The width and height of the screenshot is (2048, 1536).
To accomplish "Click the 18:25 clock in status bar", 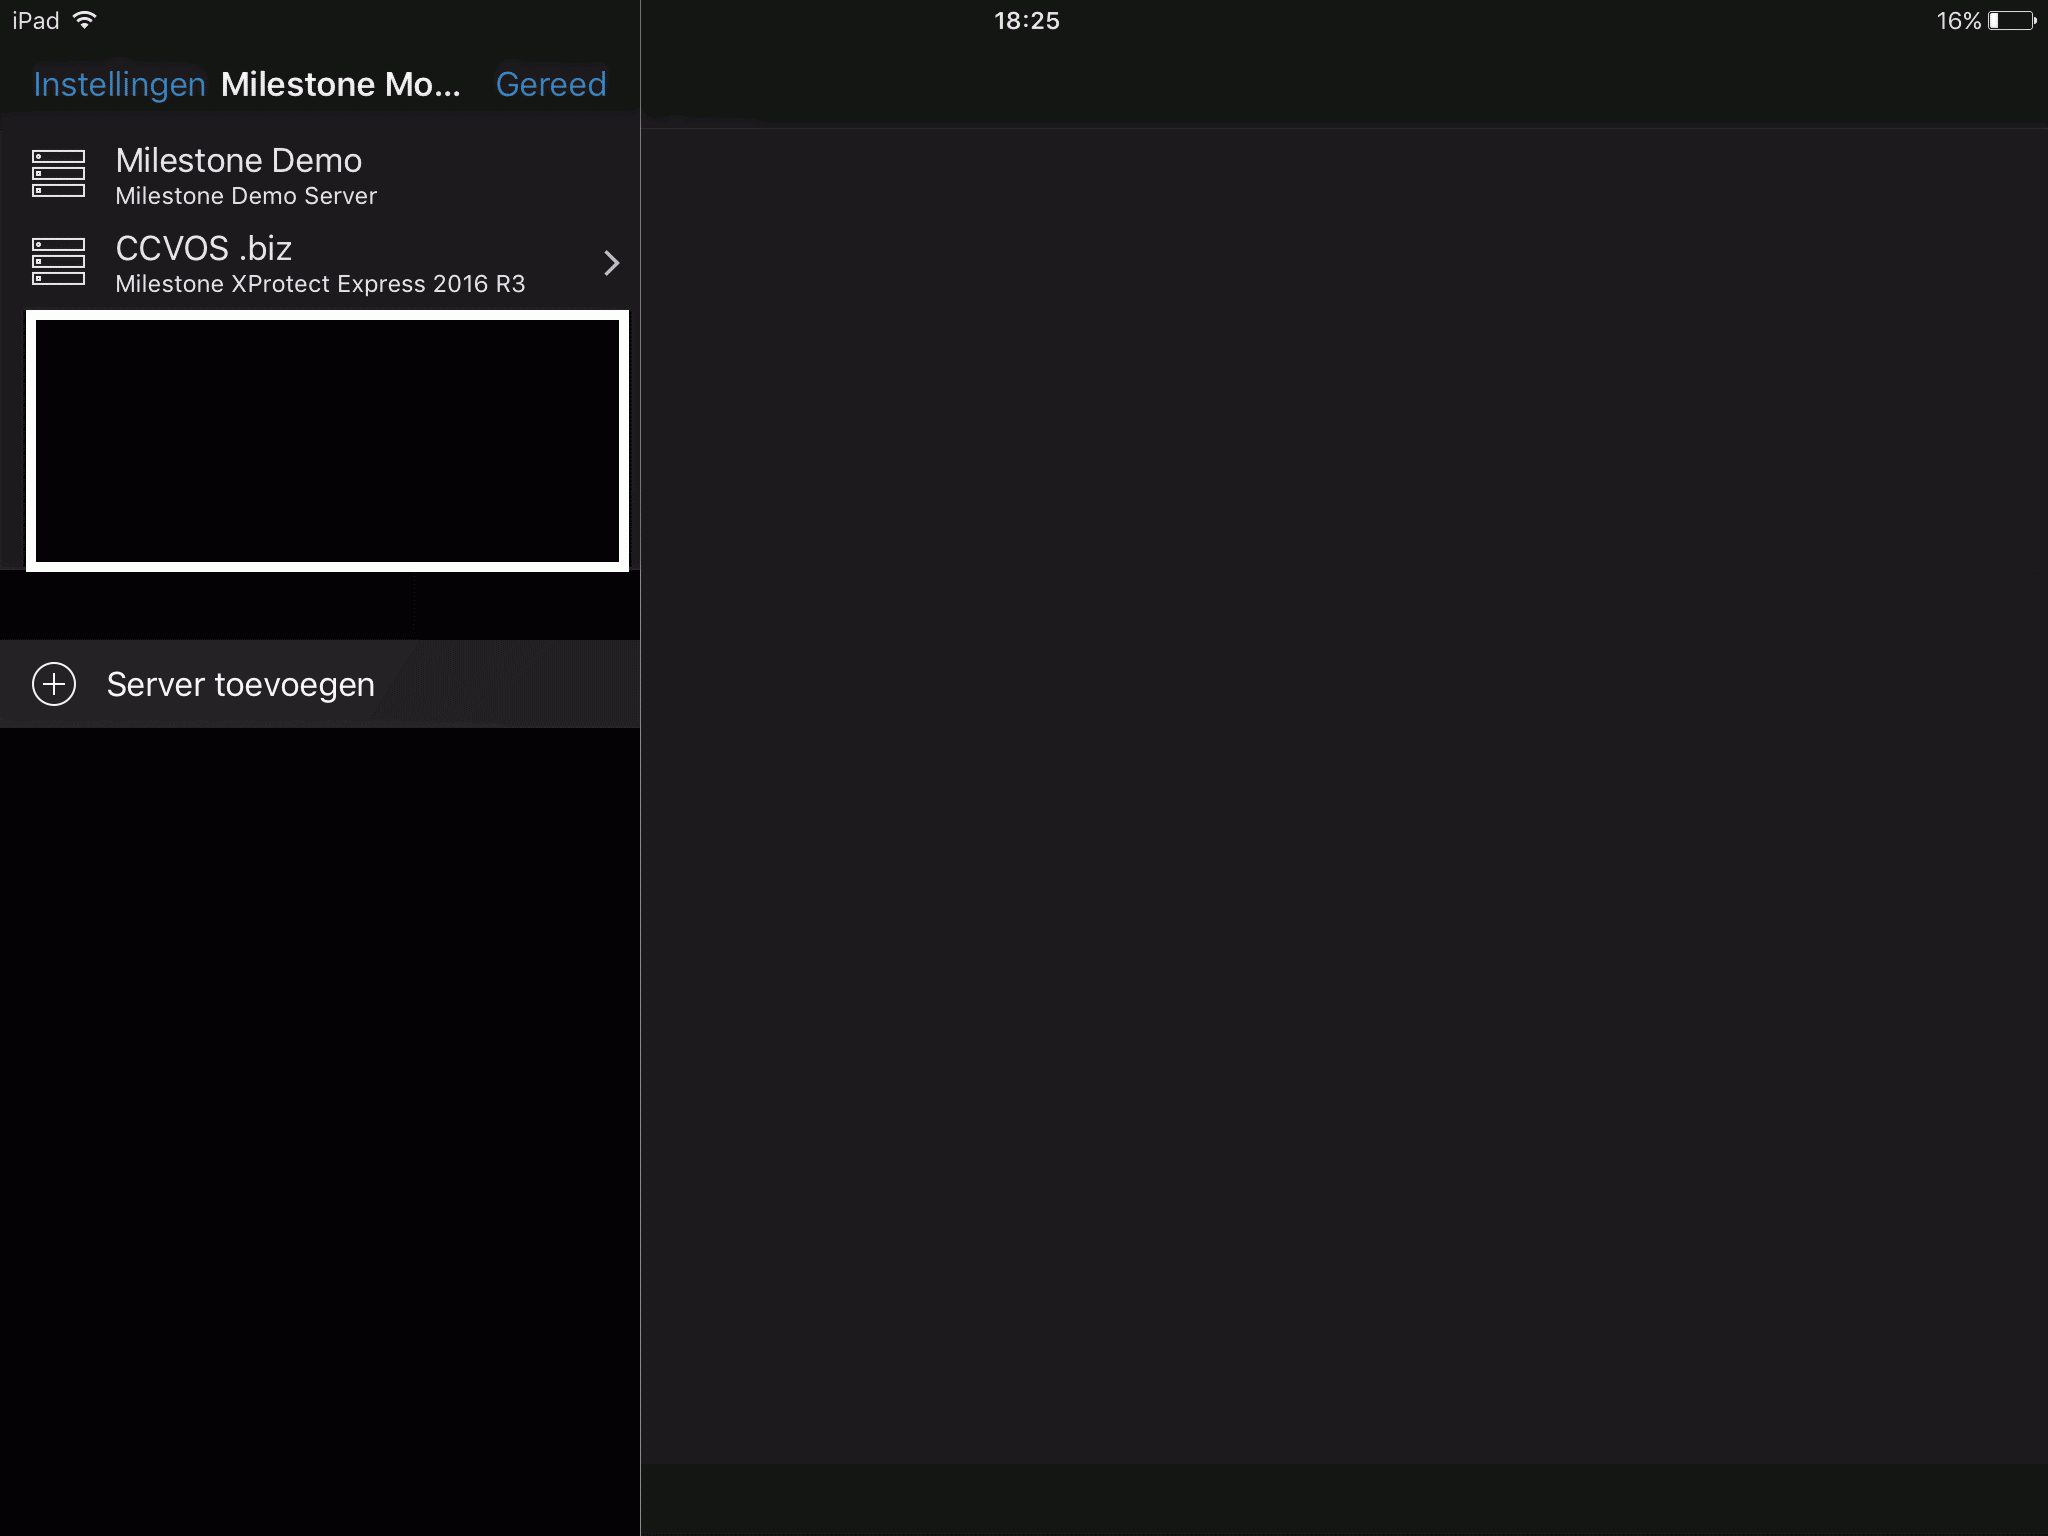I will [x=1026, y=21].
